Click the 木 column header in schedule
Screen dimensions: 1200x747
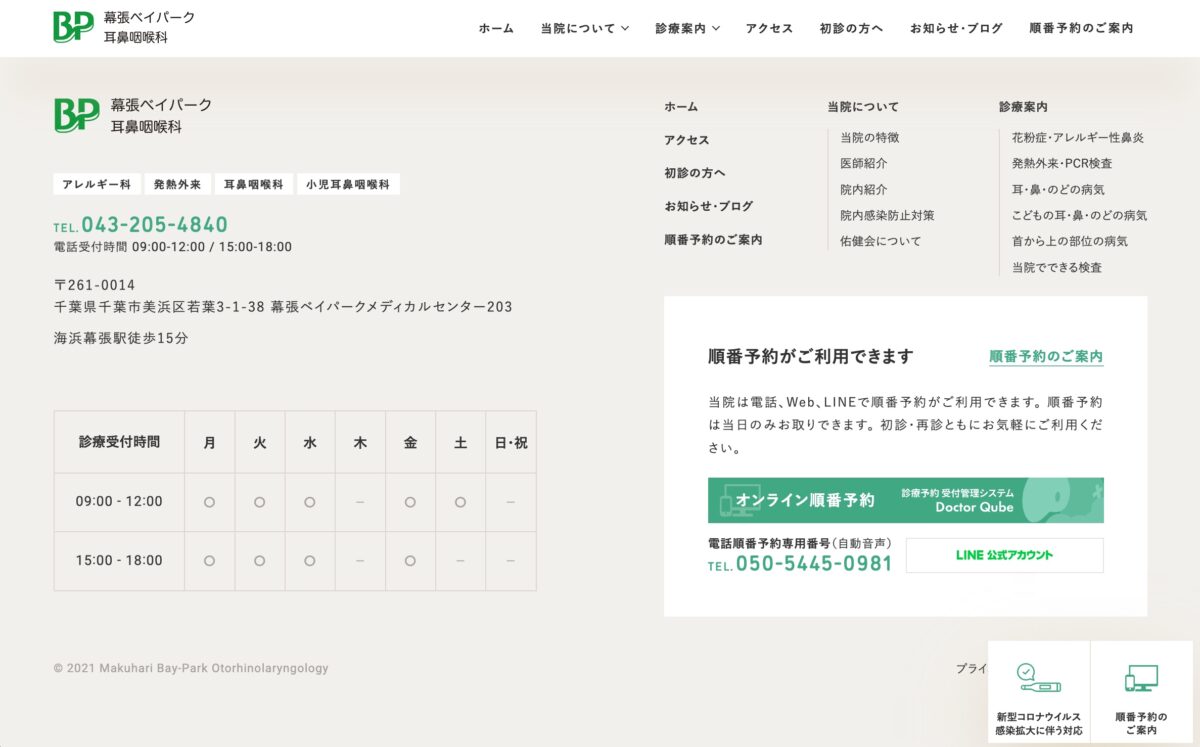360,442
